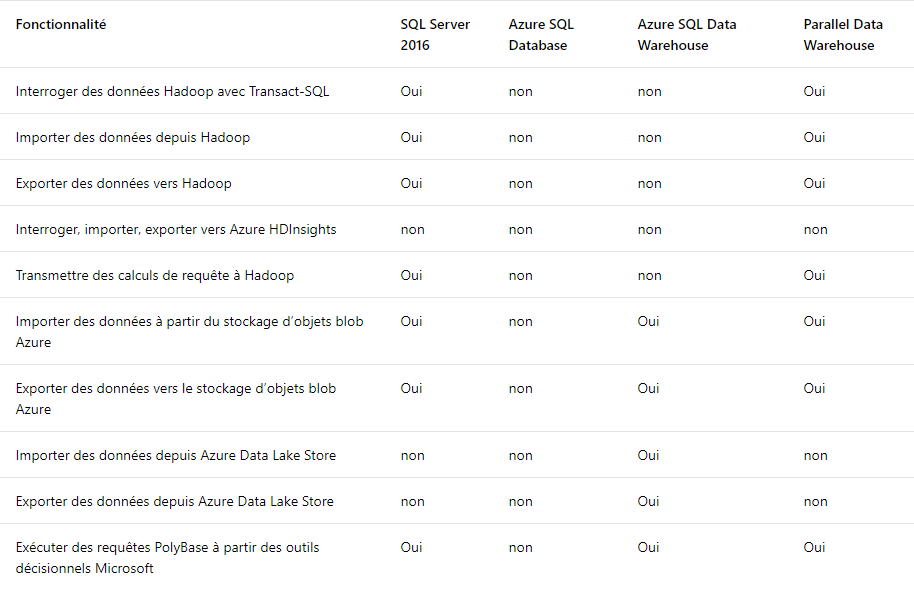Select Parallel Data Warehouse value in PolyBase requêtes row
This screenshot has width=914, height=591.
[814, 548]
